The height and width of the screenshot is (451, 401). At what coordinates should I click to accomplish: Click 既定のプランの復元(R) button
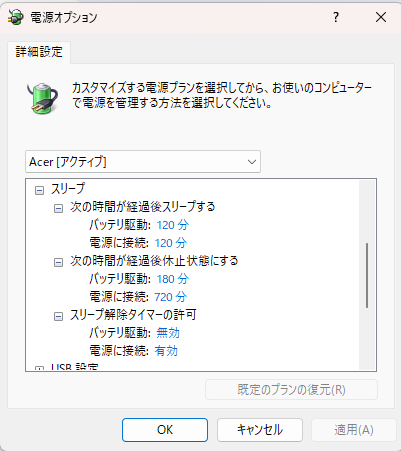(x=291, y=389)
